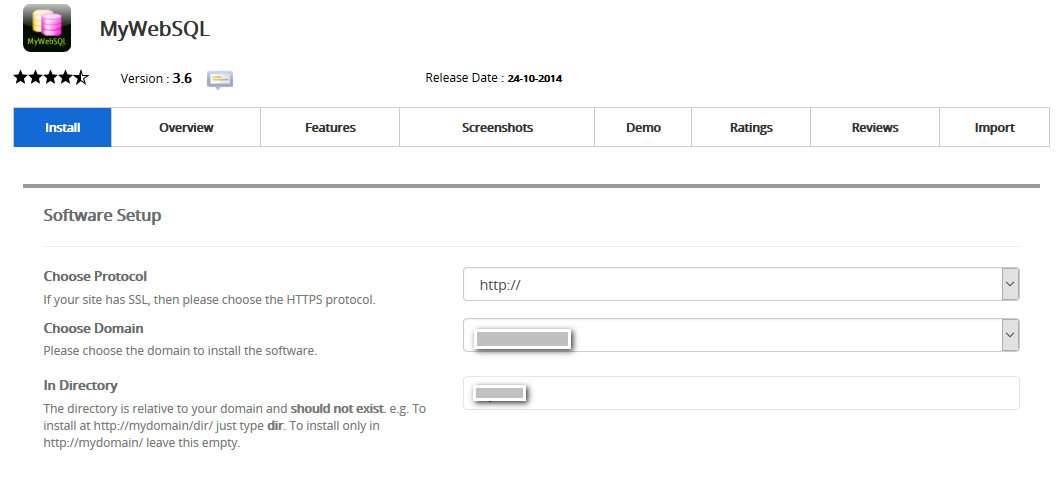Open the Install tab
Screen dimensions: 1061x487
(62, 127)
